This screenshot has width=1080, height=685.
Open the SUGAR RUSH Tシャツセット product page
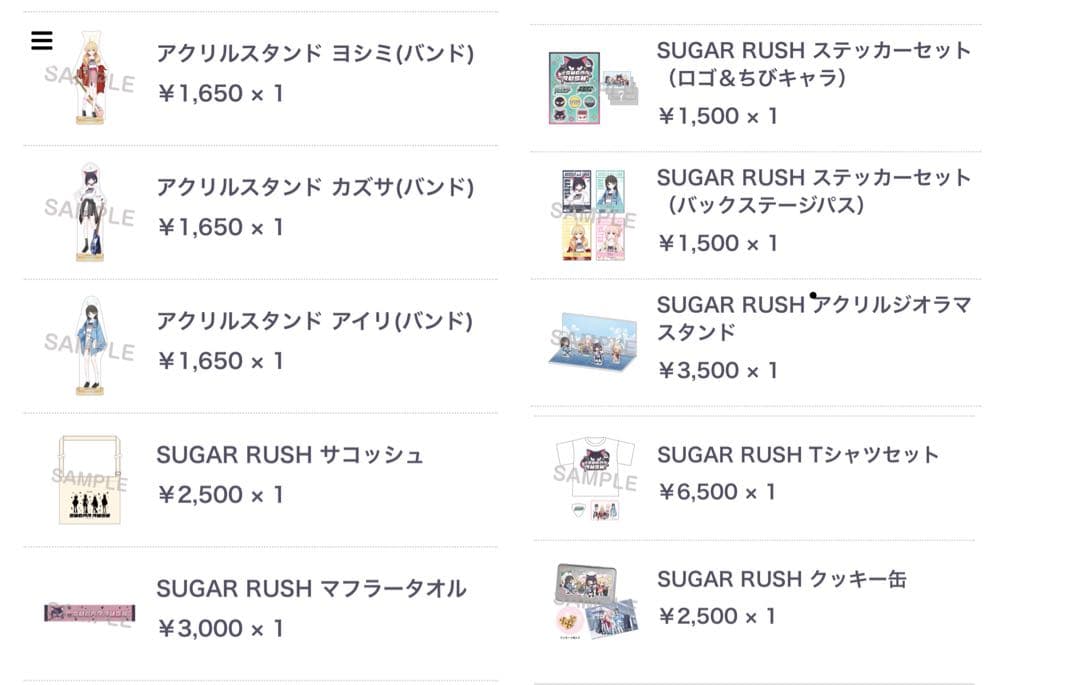(797, 454)
